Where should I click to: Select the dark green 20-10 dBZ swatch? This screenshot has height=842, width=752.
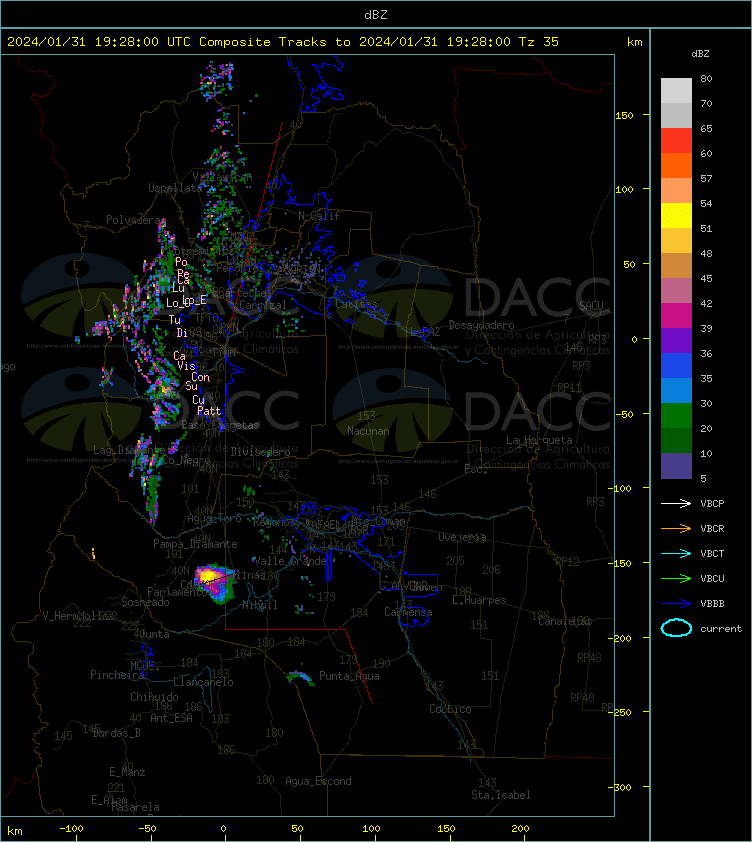[x=676, y=440]
